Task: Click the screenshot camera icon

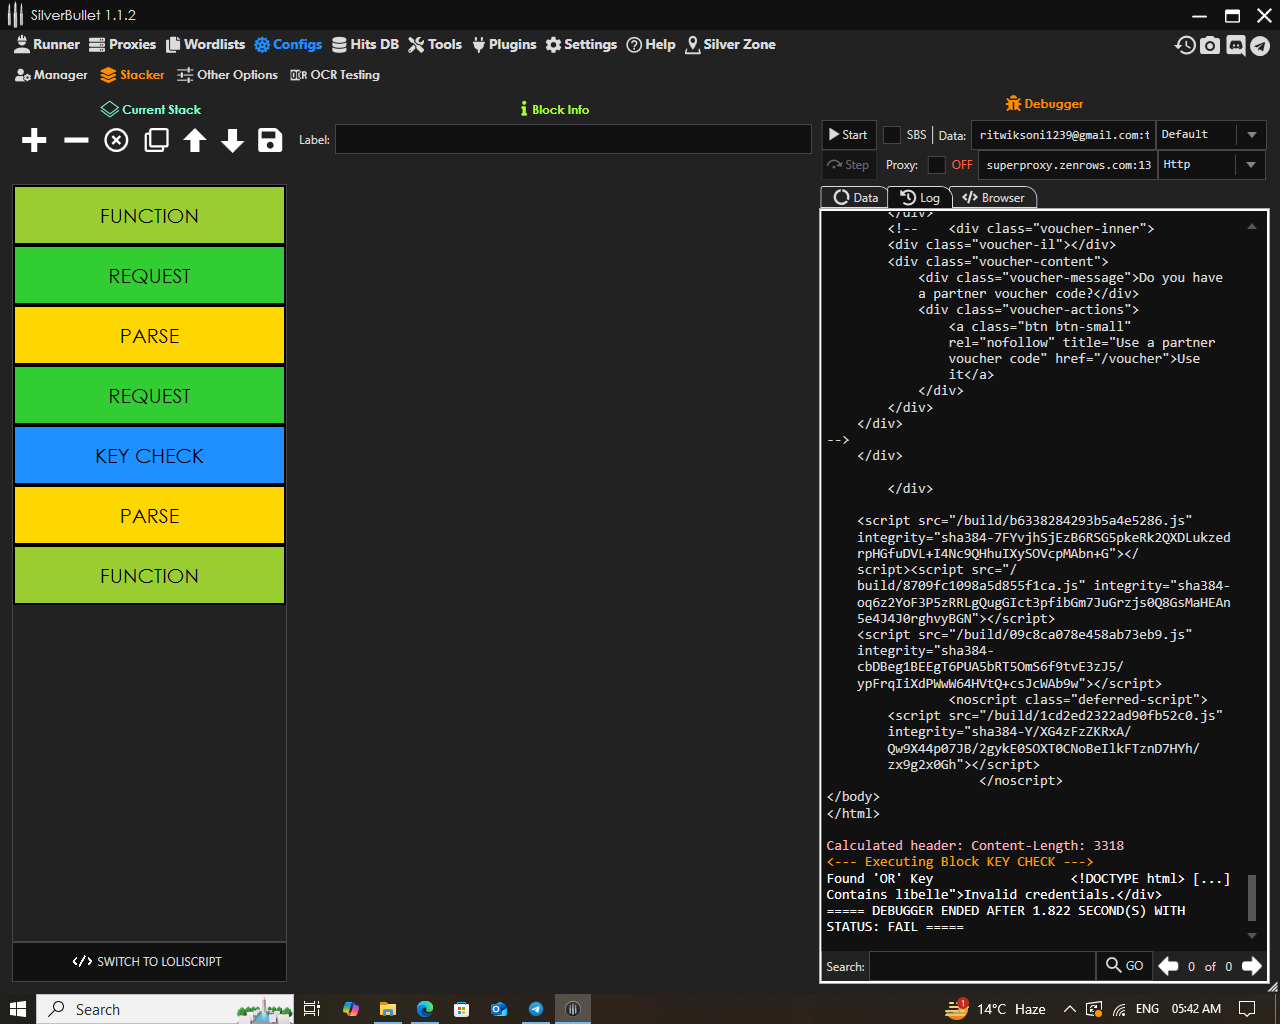Action: coord(1210,45)
